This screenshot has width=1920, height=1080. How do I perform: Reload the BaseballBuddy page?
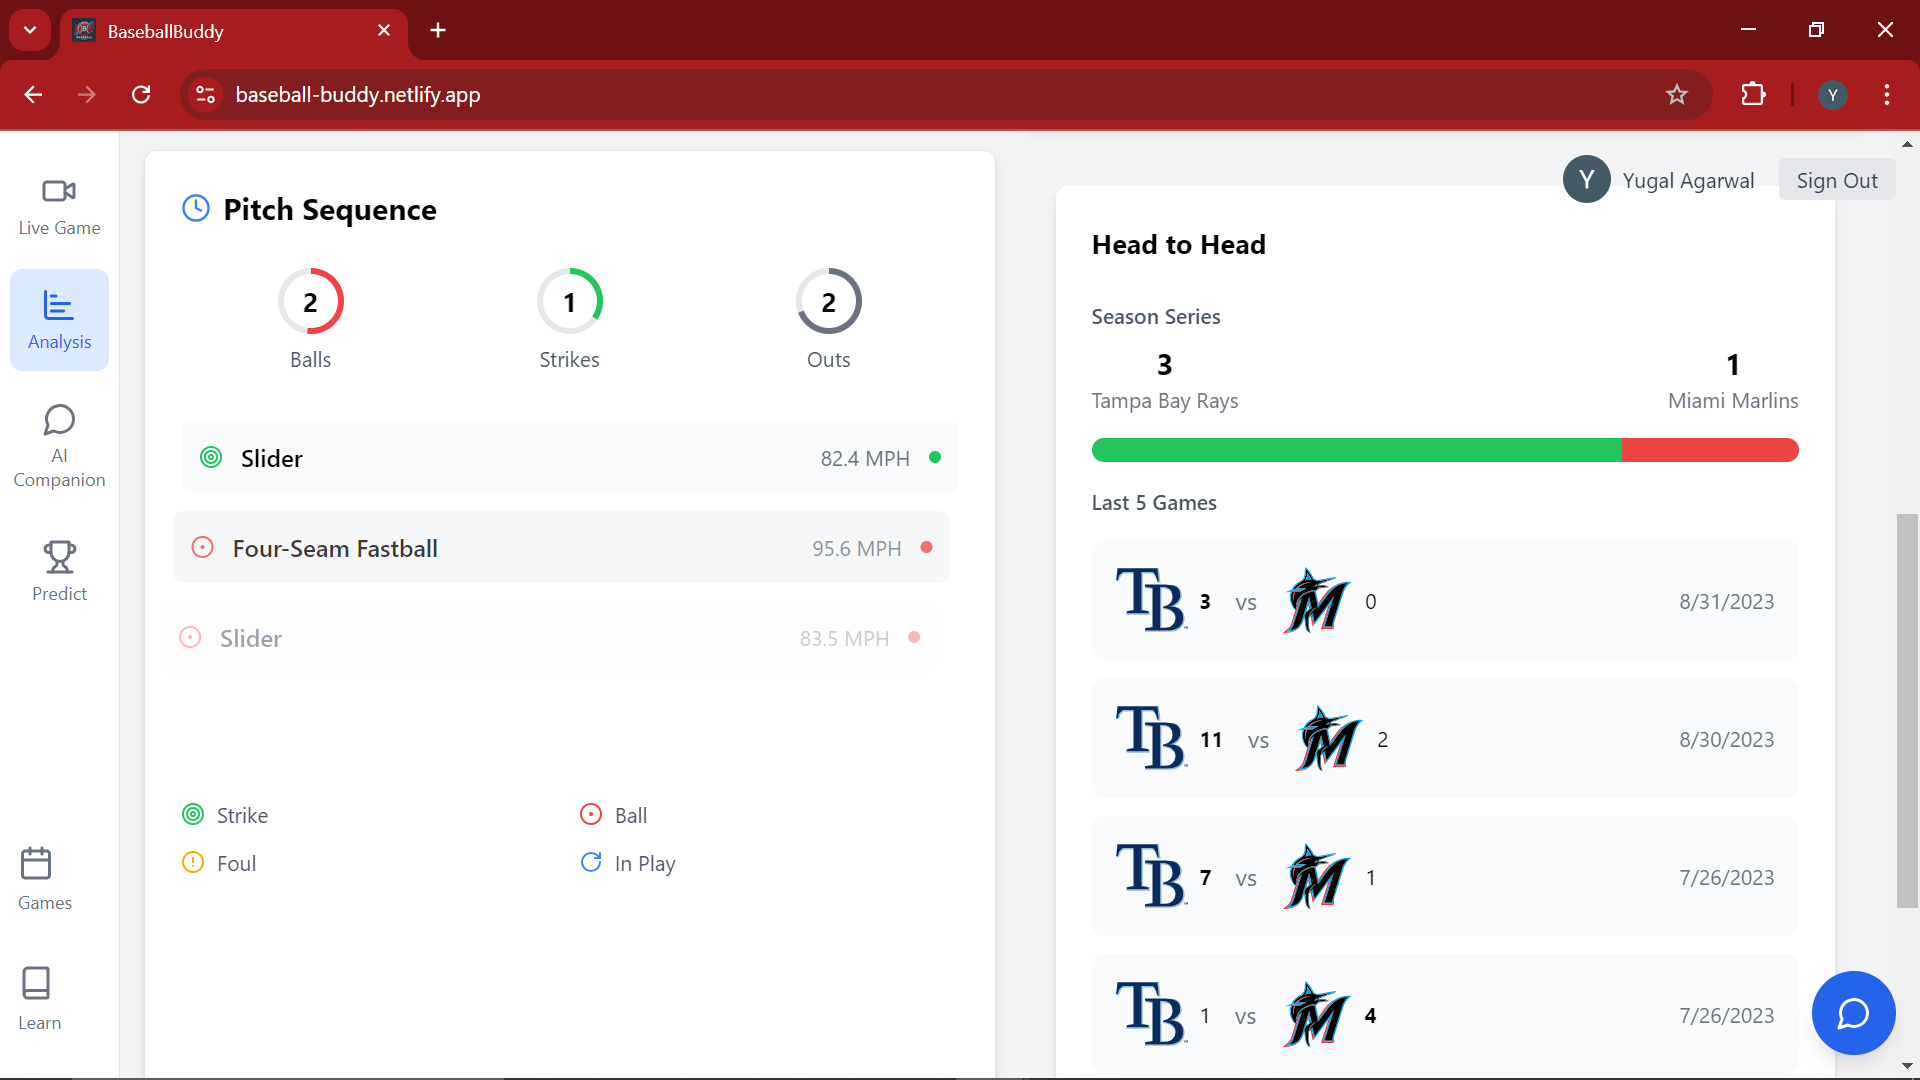[x=141, y=94]
